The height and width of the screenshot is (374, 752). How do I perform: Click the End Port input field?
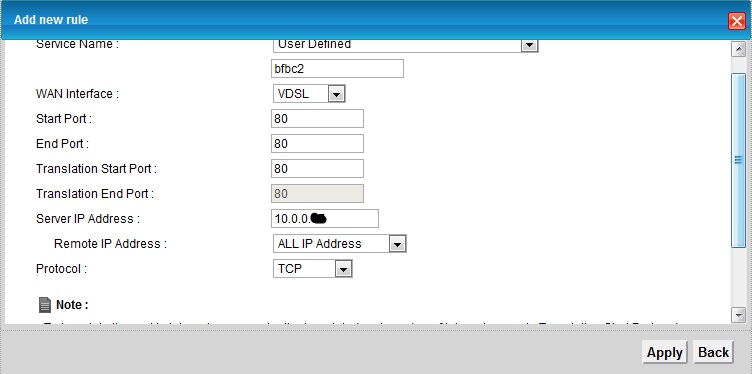point(317,143)
